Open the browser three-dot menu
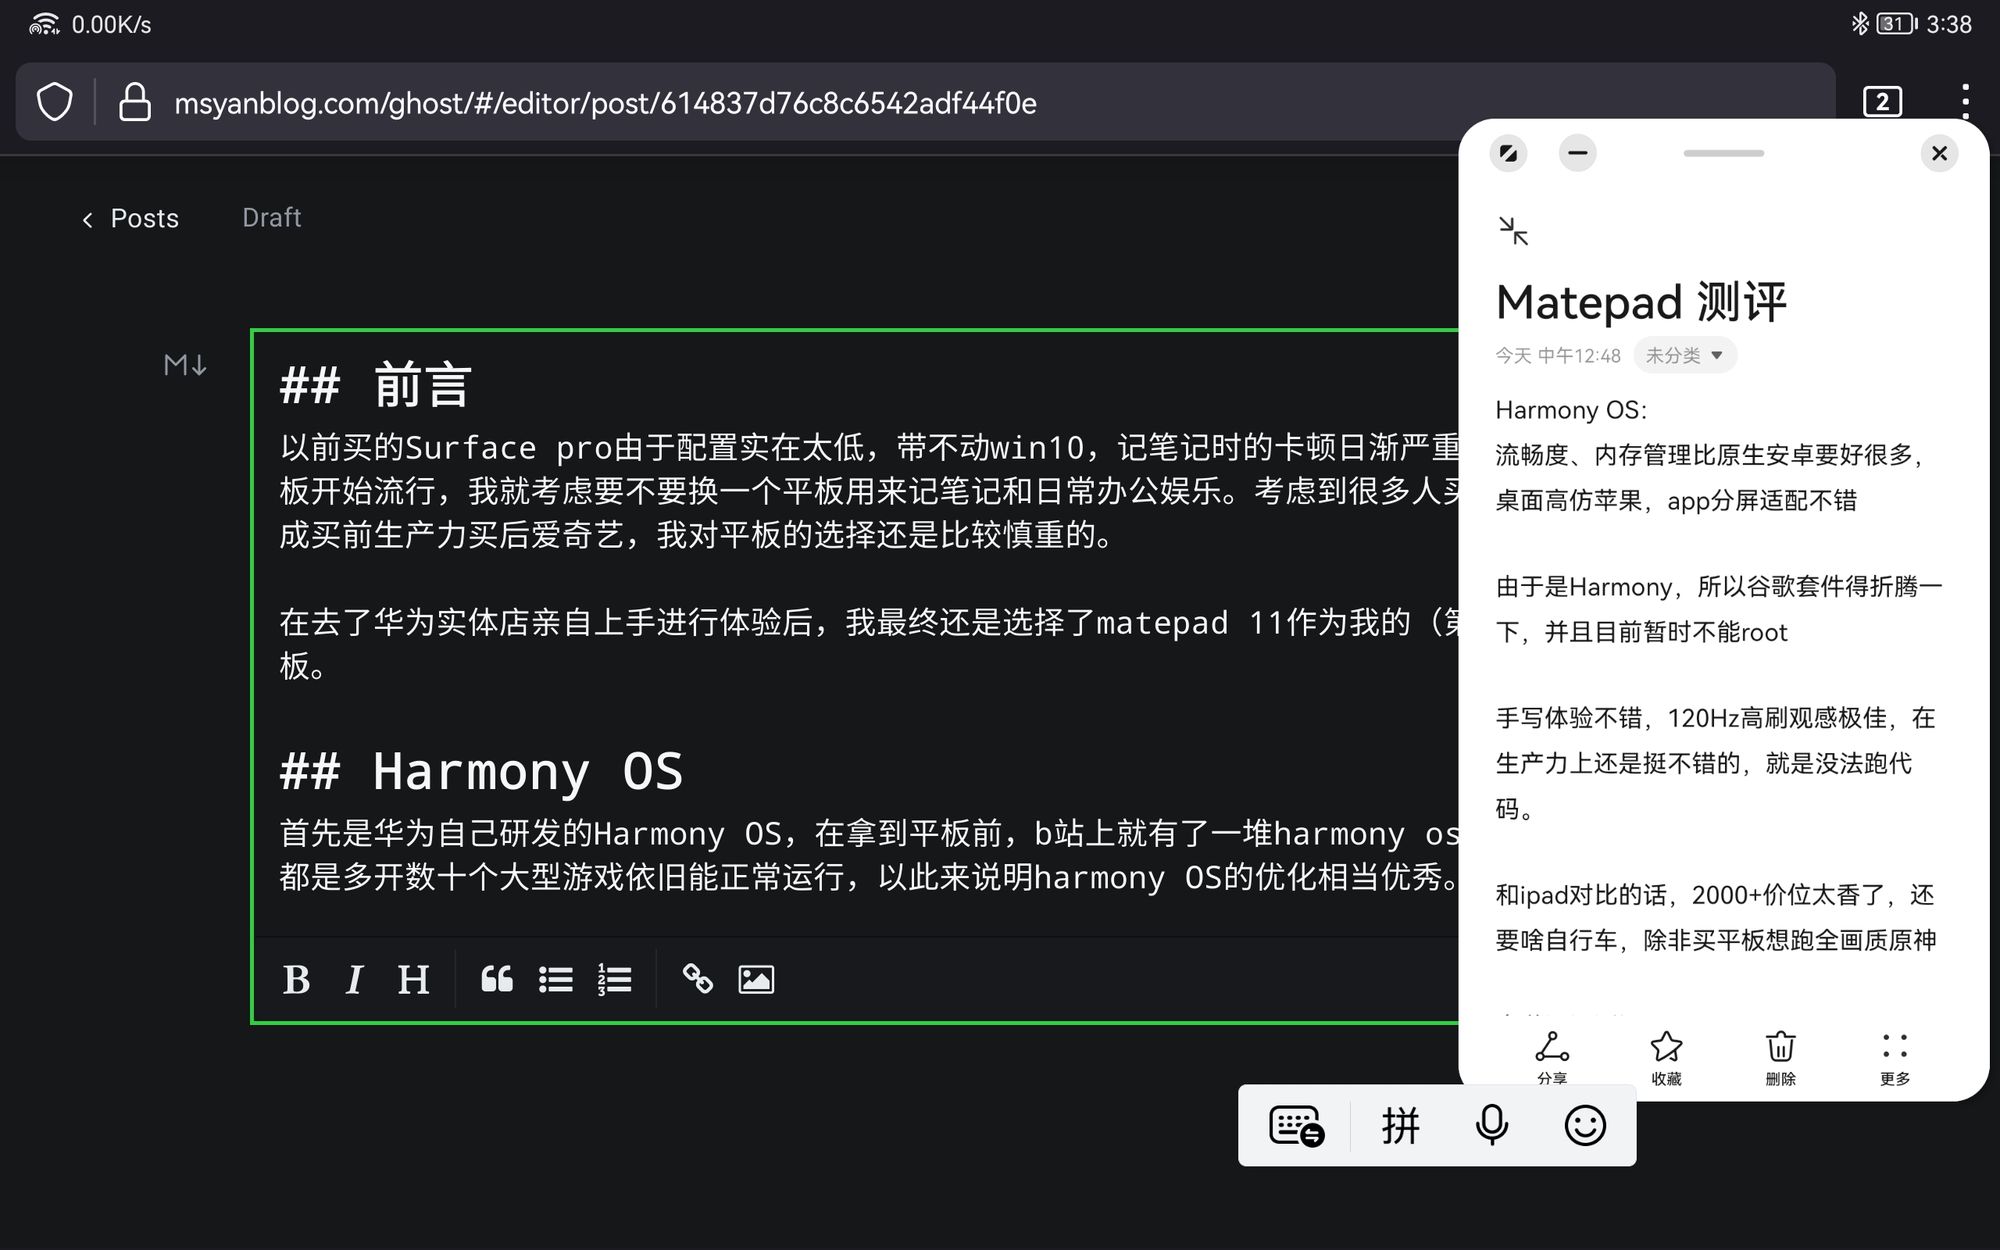 click(x=1966, y=102)
